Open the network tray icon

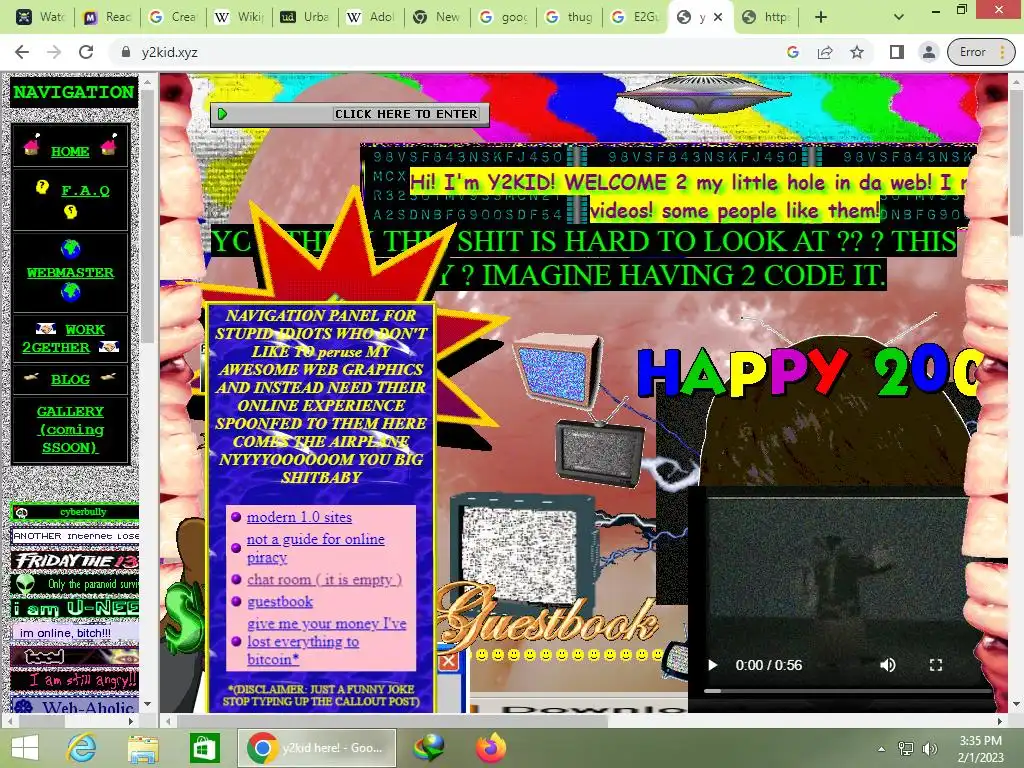tap(906, 749)
